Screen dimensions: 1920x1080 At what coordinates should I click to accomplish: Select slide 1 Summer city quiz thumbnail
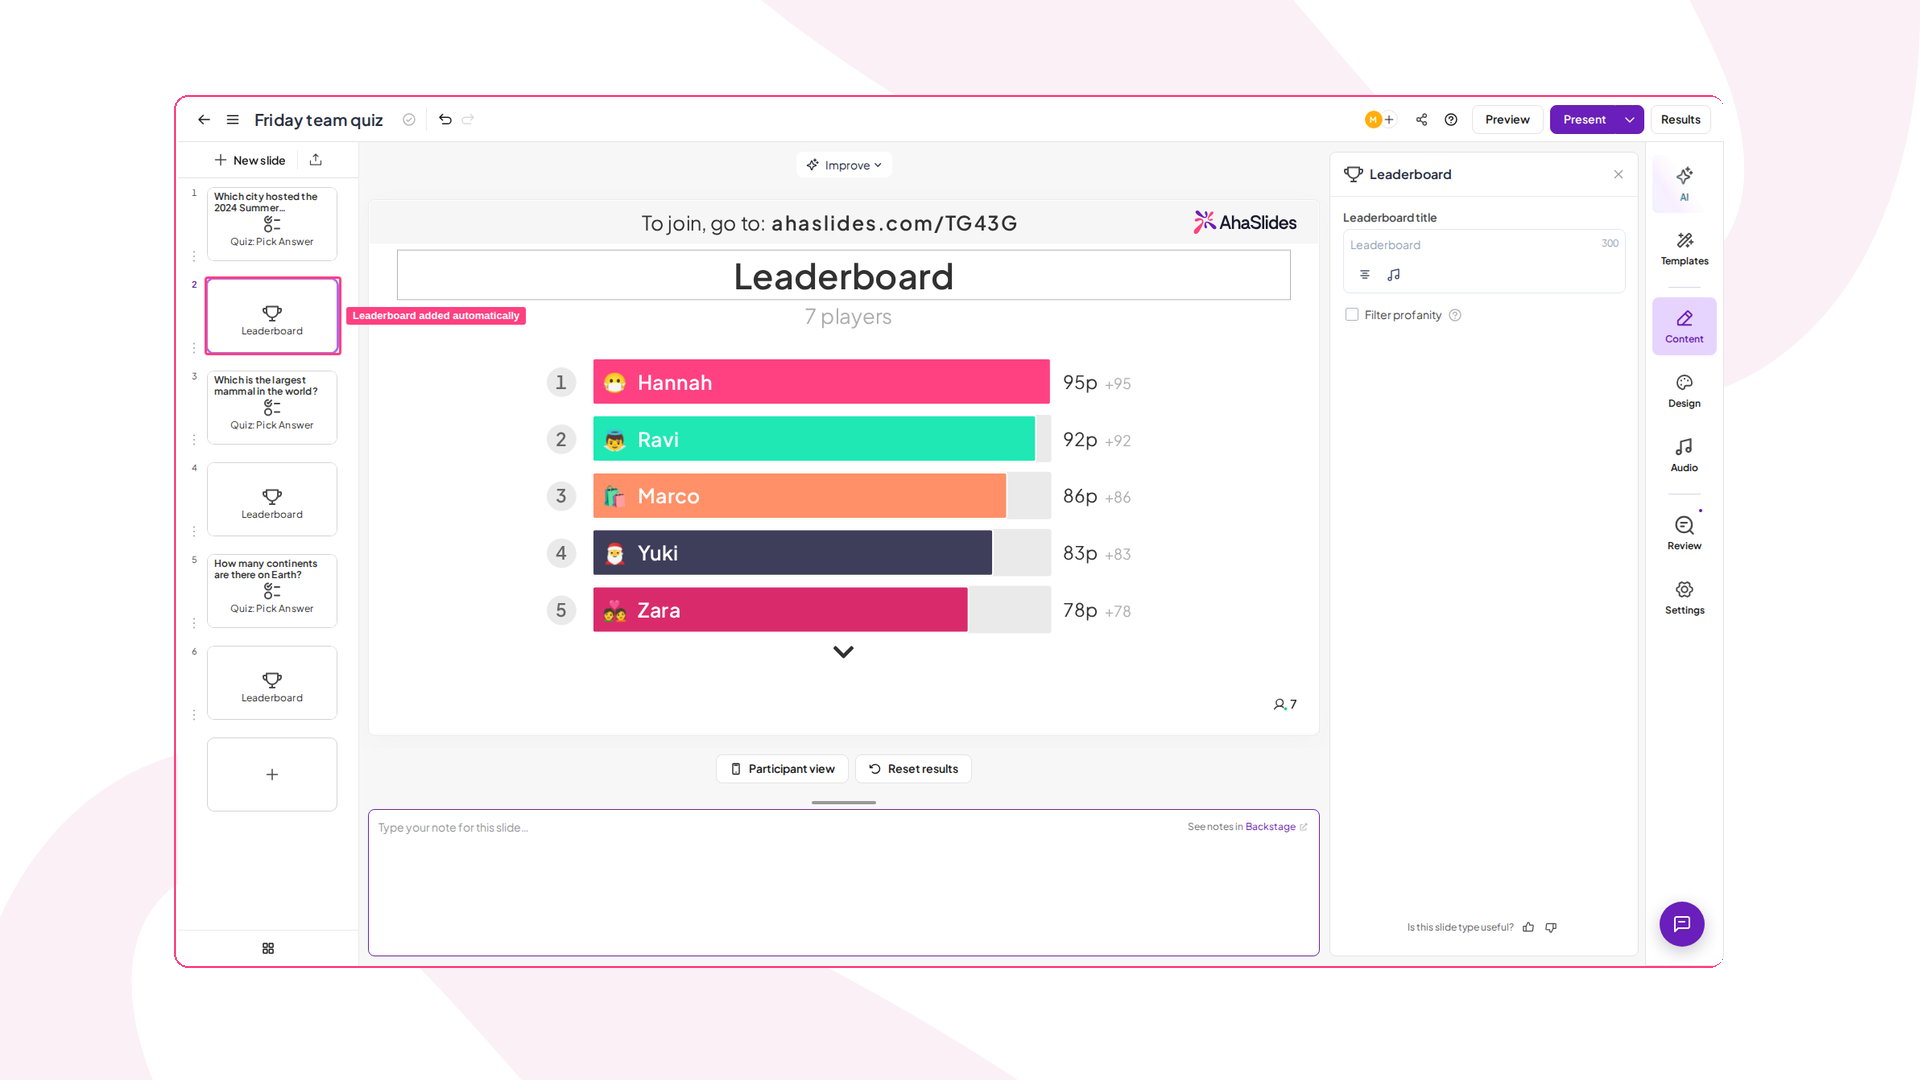pos(272,224)
